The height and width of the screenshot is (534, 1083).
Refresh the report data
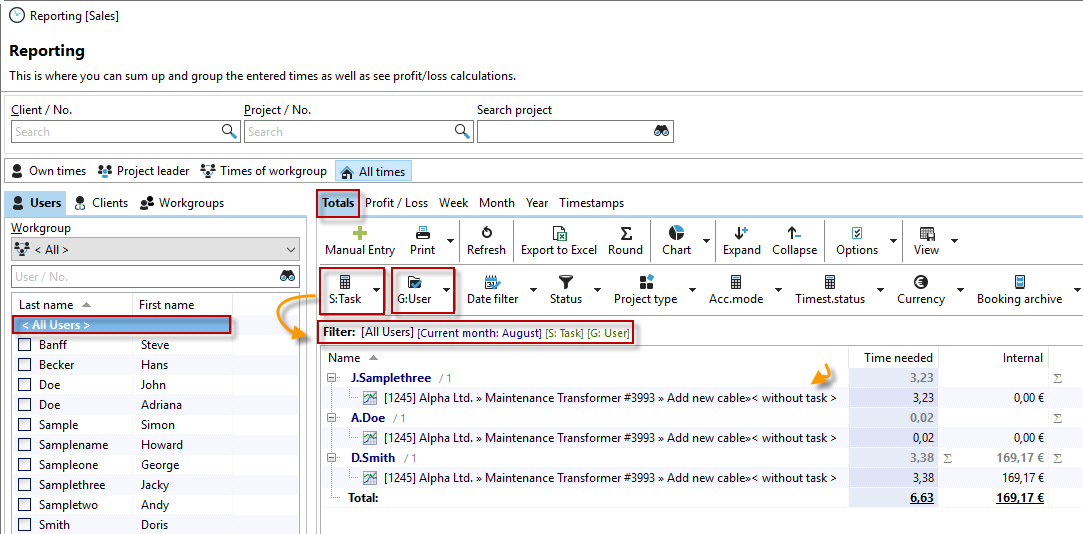(x=486, y=233)
